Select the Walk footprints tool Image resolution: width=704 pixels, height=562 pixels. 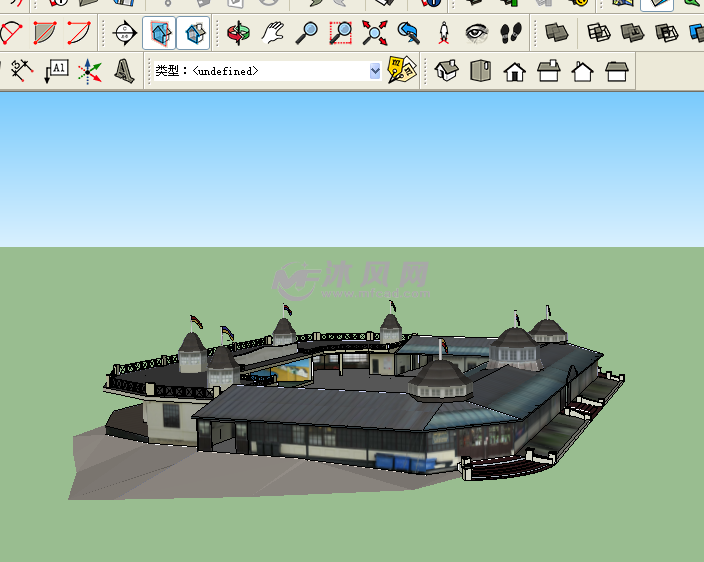click(511, 33)
